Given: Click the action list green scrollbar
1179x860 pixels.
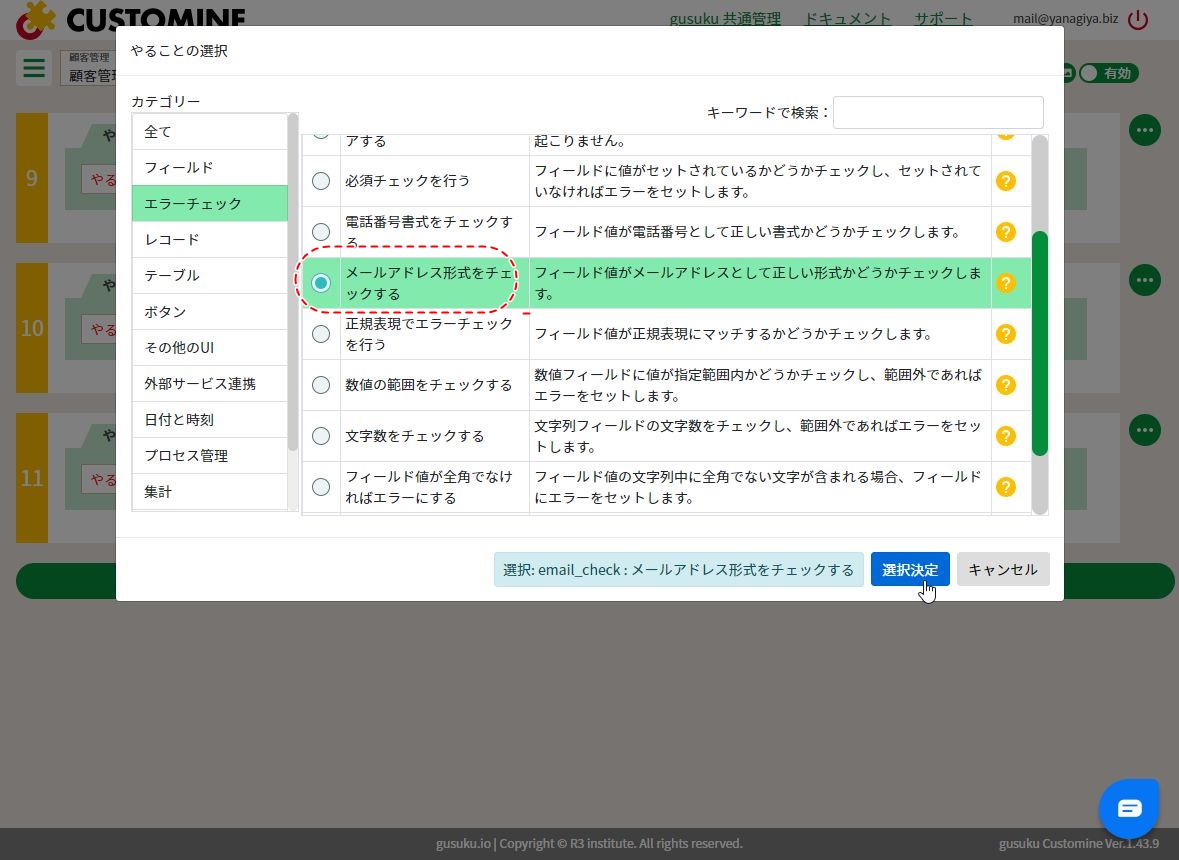Looking at the screenshot, I should tap(1040, 343).
